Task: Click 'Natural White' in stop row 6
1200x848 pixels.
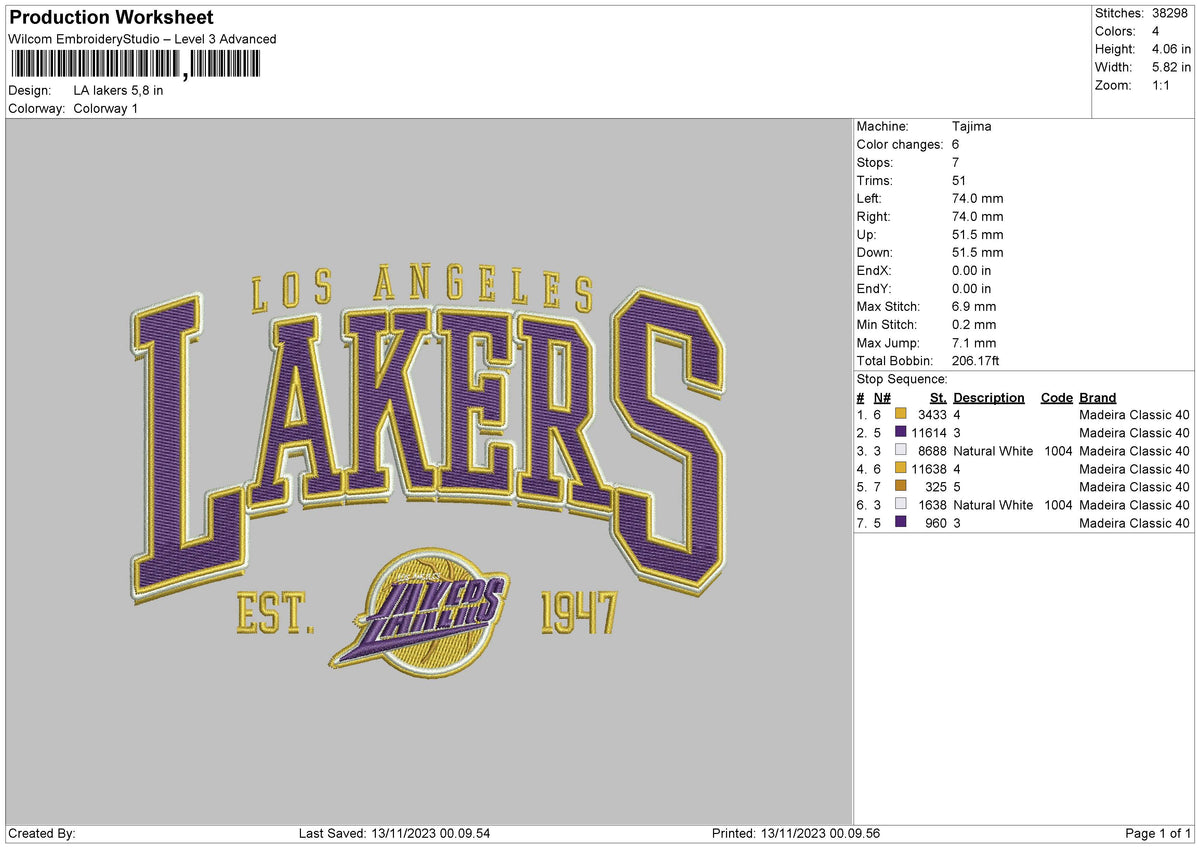Action: coord(993,505)
